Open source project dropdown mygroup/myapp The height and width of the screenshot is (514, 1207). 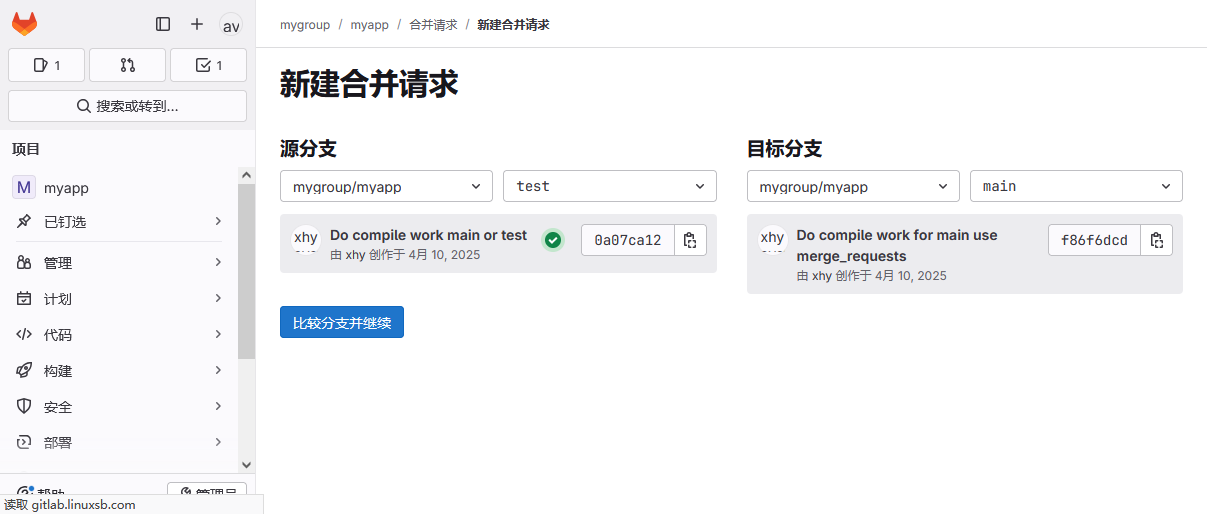click(x=386, y=186)
